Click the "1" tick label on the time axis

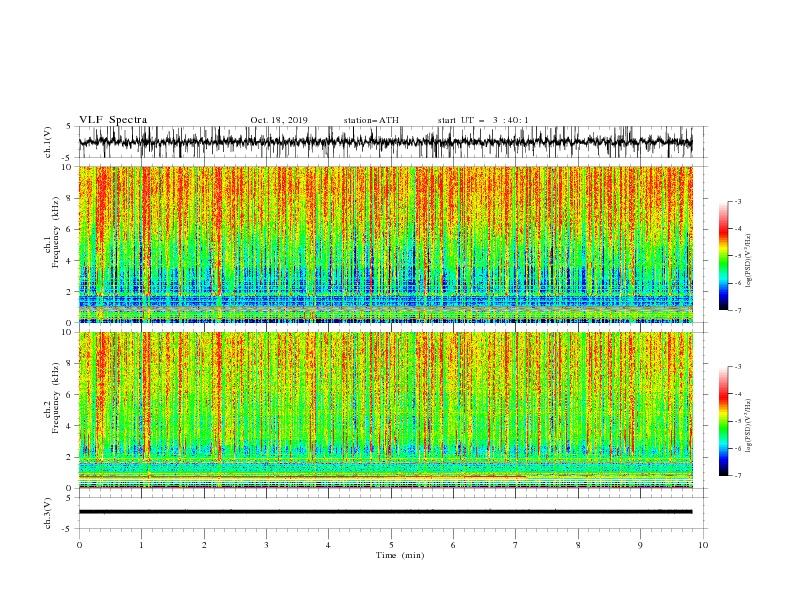pos(142,545)
